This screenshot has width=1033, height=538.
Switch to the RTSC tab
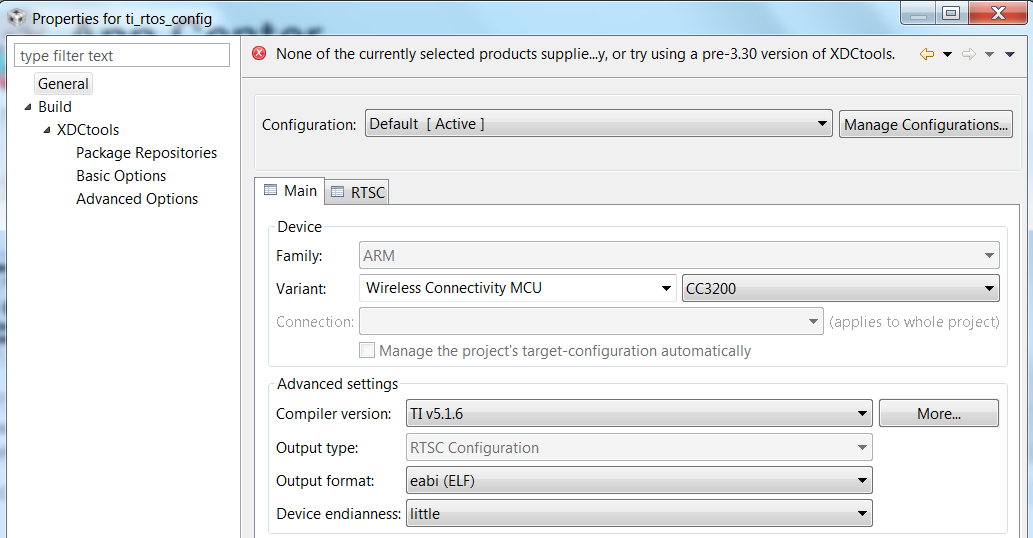click(x=358, y=192)
